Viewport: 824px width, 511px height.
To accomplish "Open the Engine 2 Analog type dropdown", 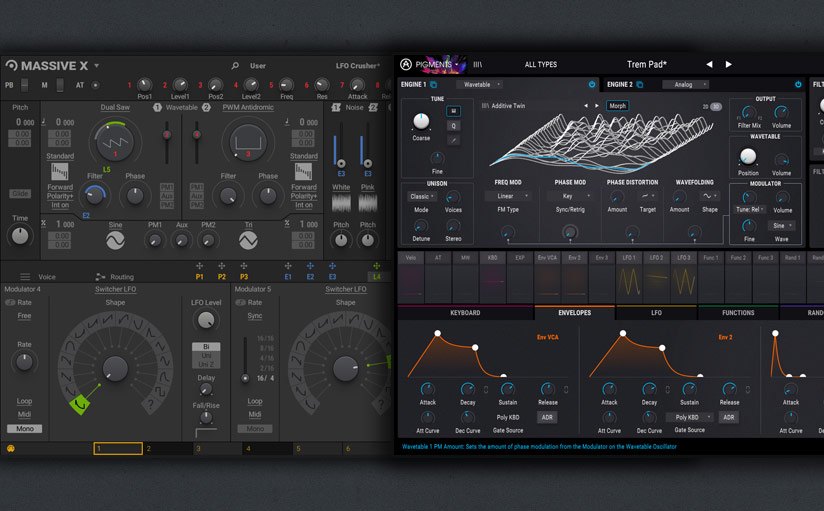I will (686, 84).
